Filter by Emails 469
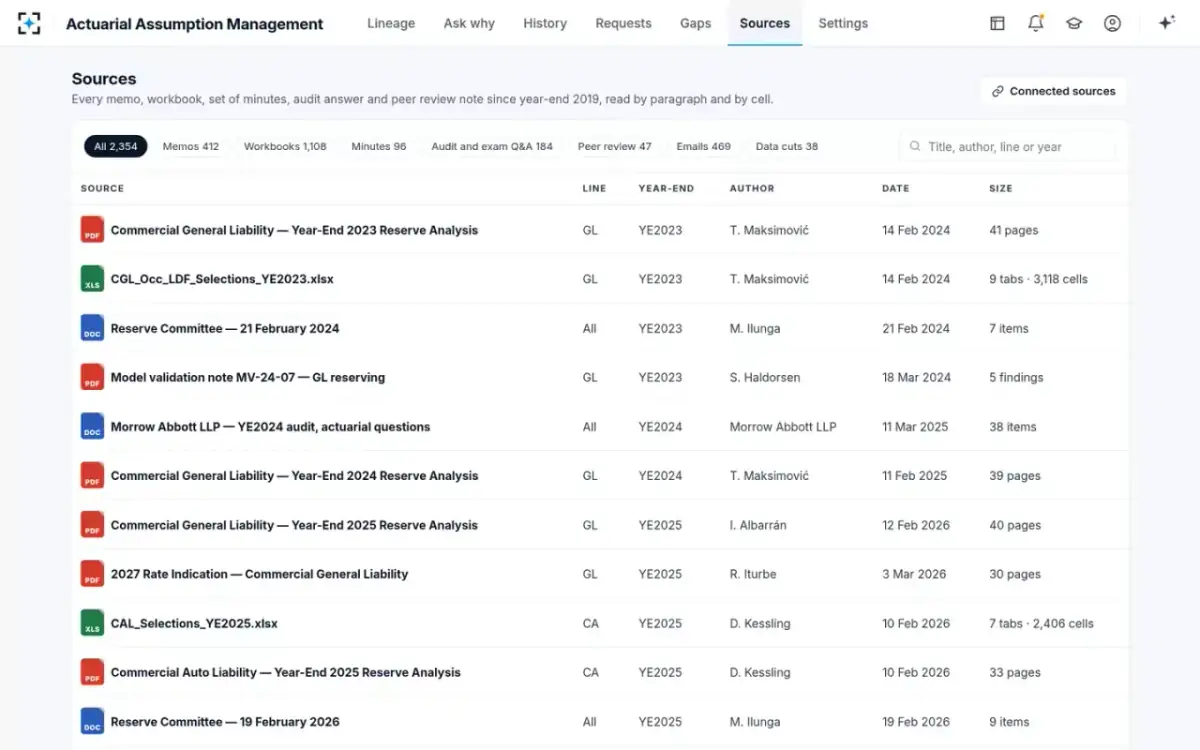The width and height of the screenshot is (1200, 750). click(x=704, y=146)
